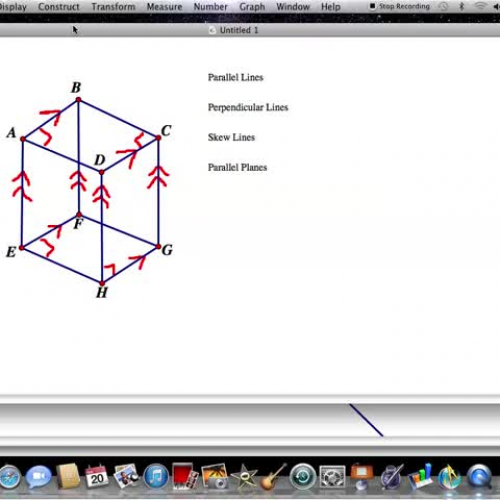The width and height of the screenshot is (500, 500).
Task: Select point D on the prism
Action: [x=102, y=172]
